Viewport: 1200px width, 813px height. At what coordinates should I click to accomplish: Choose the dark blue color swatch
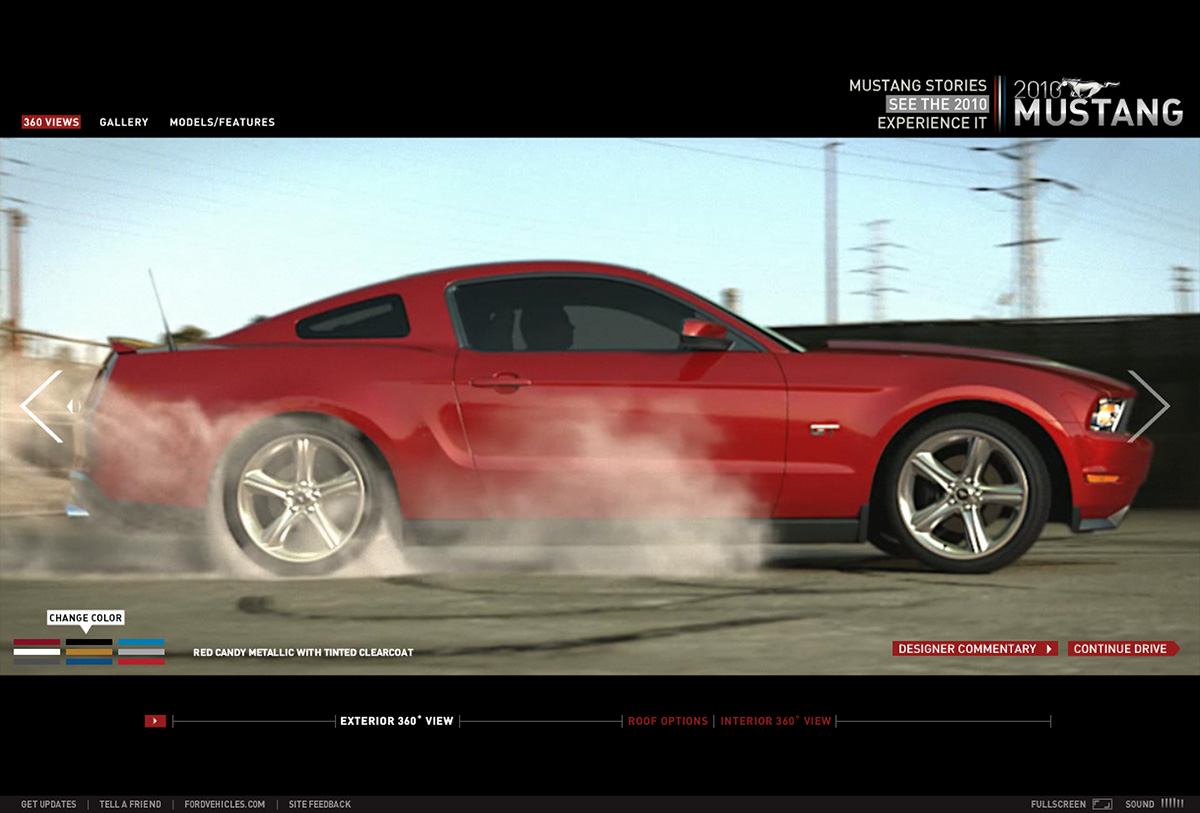click(89, 661)
